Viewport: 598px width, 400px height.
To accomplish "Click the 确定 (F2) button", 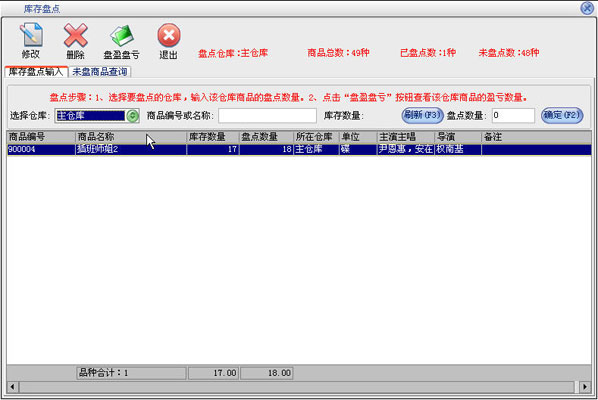I will [x=562, y=115].
